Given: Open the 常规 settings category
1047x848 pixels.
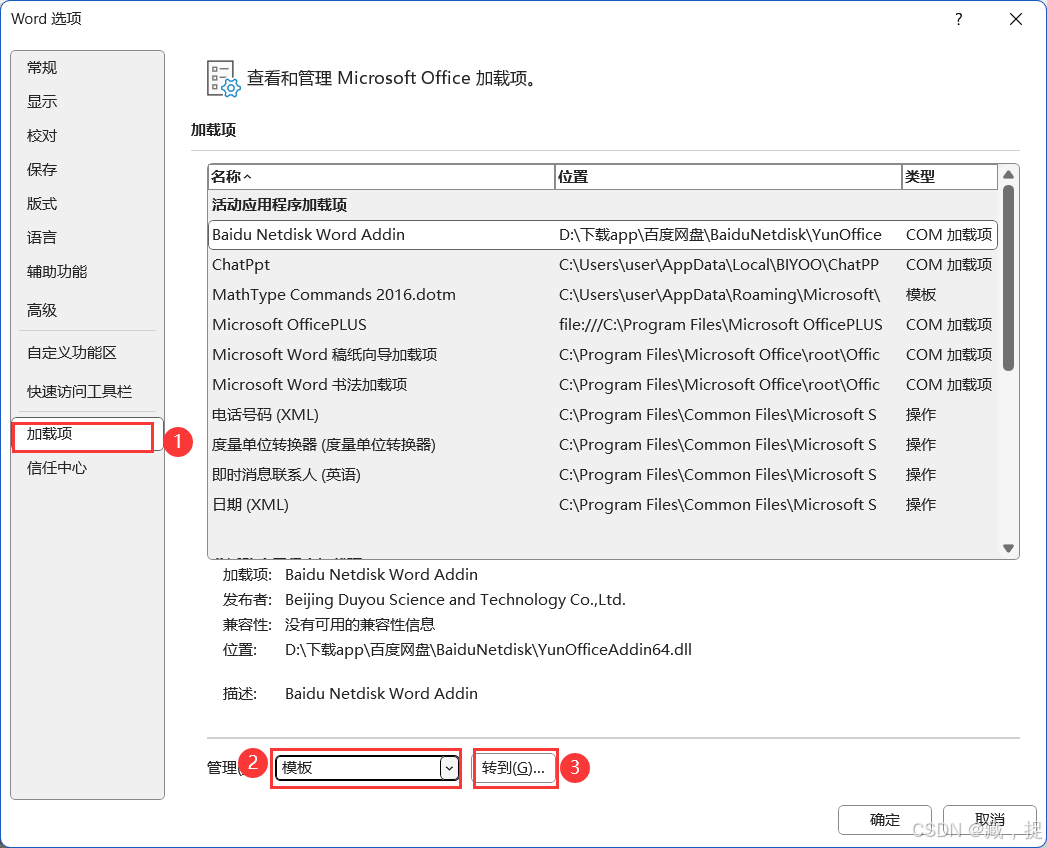Looking at the screenshot, I should (x=87, y=67).
